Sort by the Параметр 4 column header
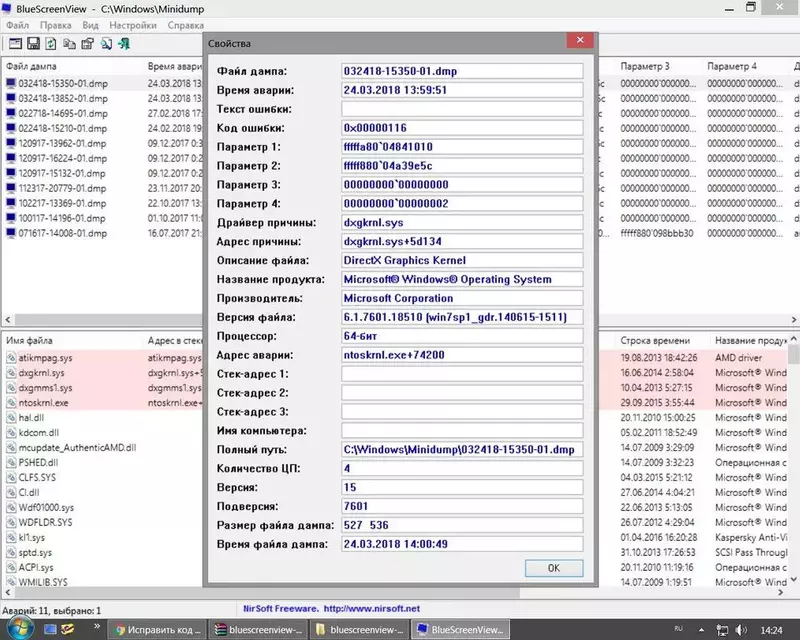The height and width of the screenshot is (640, 800). pyautogui.click(x=732, y=66)
